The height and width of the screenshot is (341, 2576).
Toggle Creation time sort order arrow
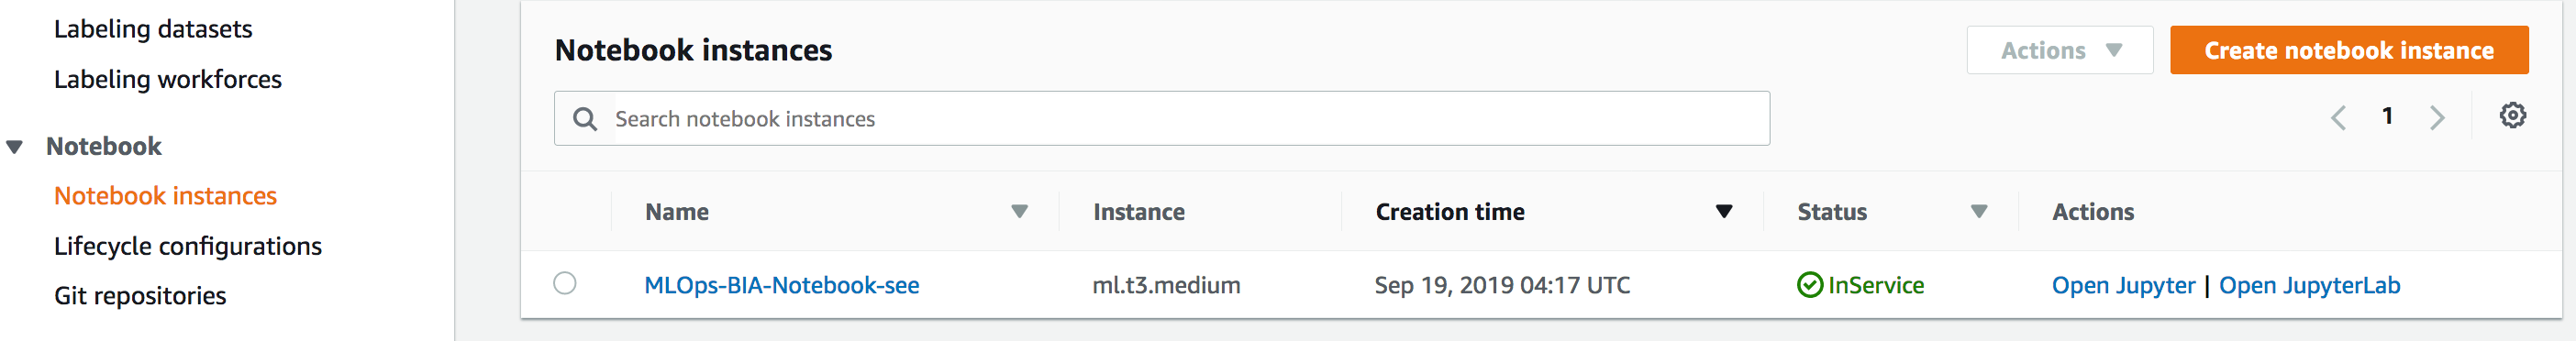(x=1723, y=212)
